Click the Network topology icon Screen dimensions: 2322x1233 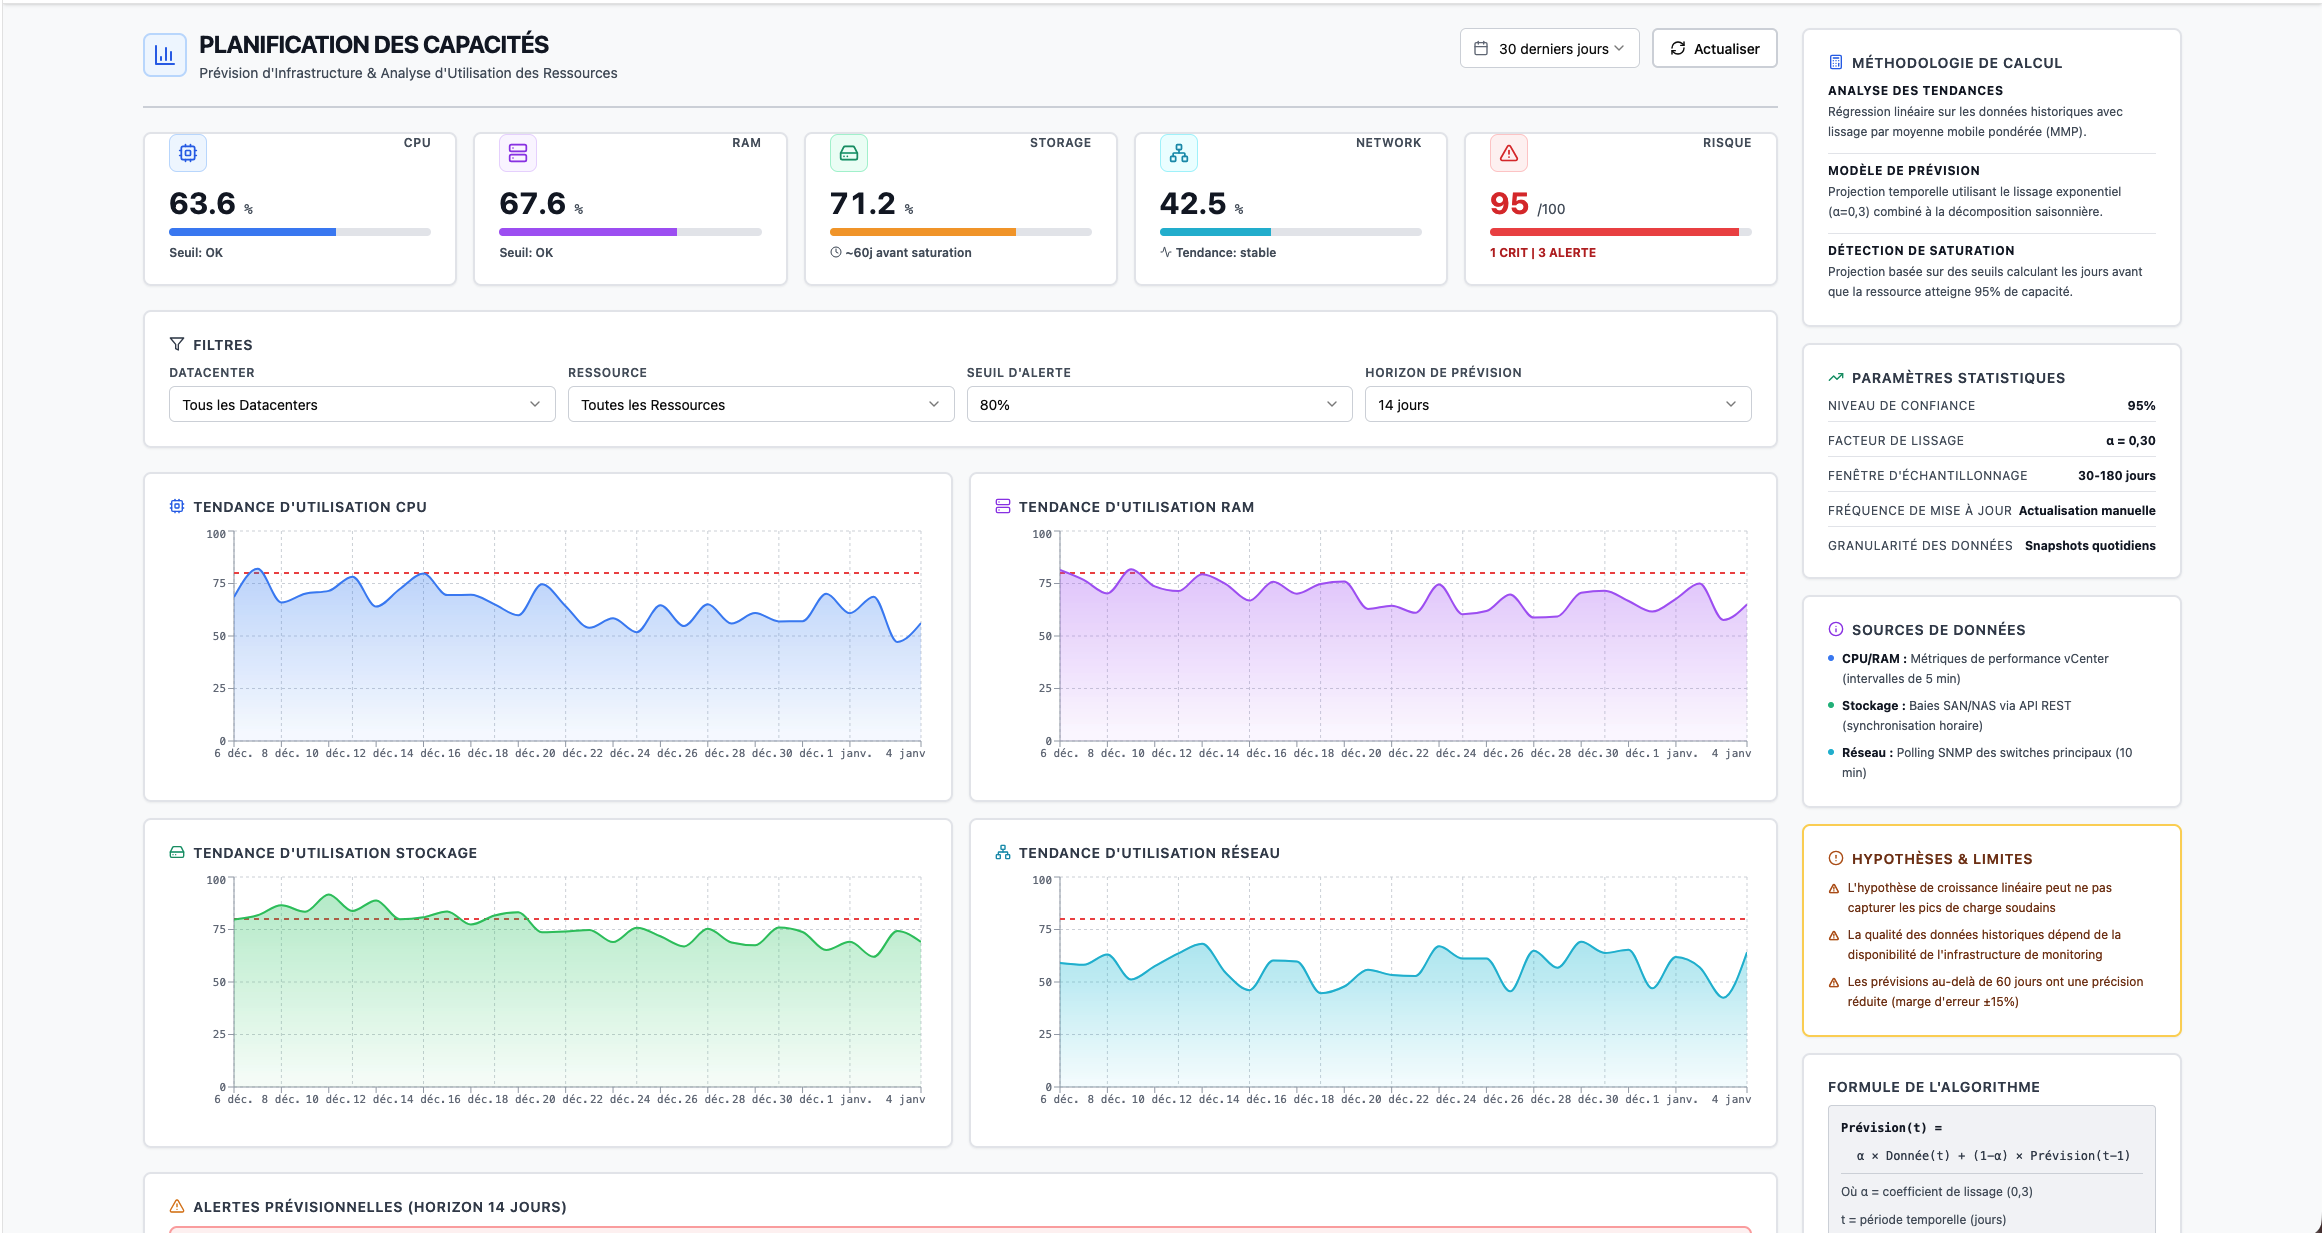pos(1179,153)
